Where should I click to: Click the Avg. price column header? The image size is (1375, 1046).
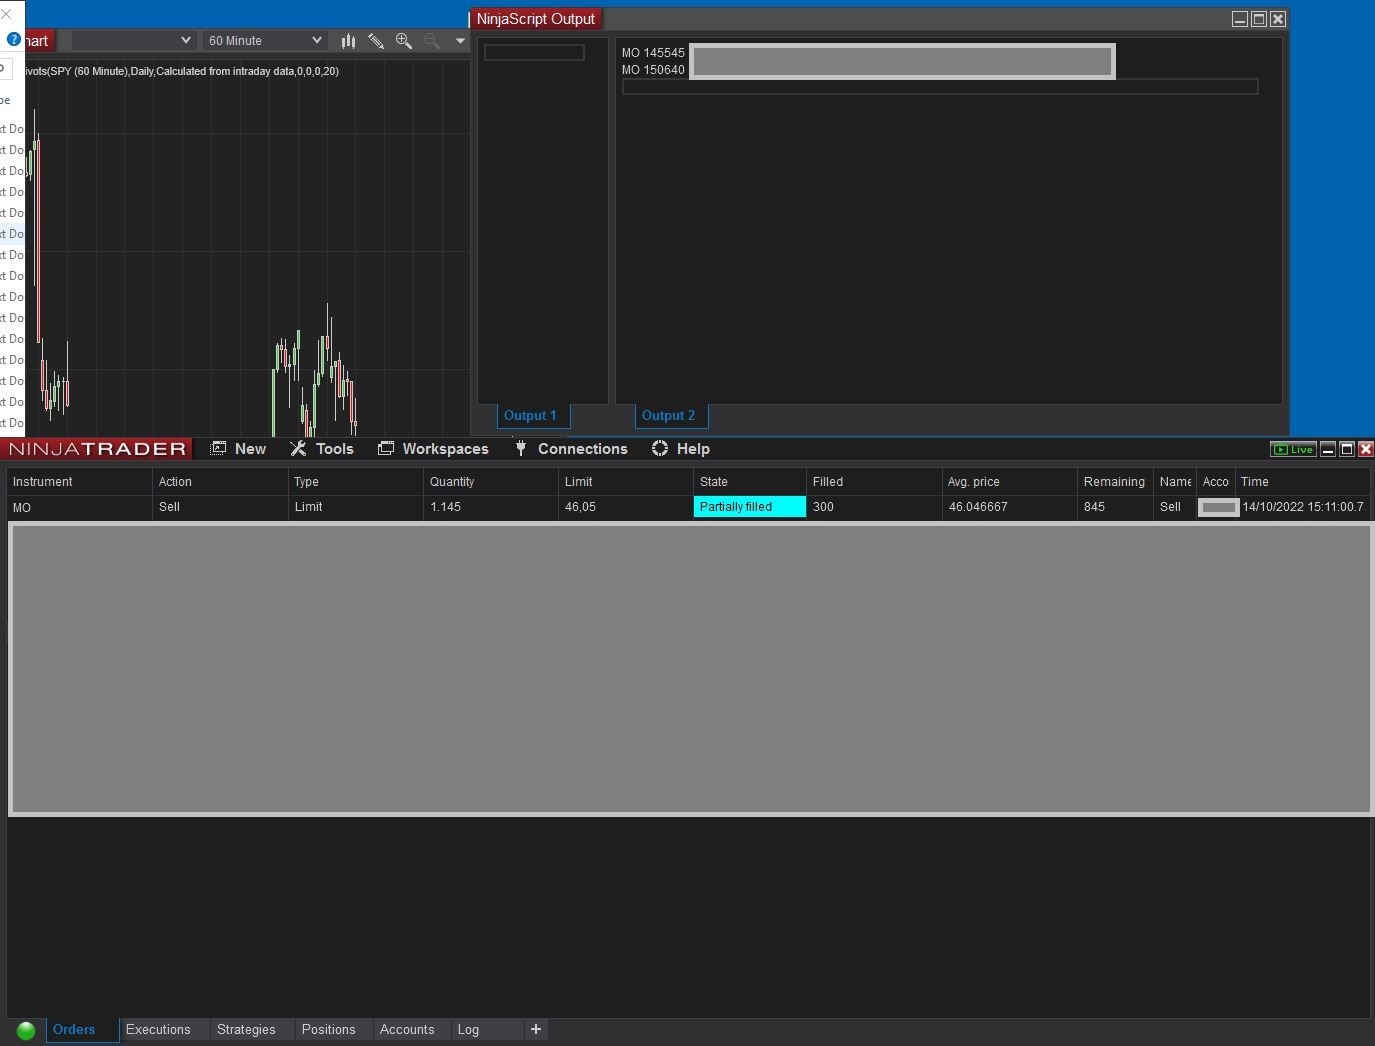[x=1010, y=482]
